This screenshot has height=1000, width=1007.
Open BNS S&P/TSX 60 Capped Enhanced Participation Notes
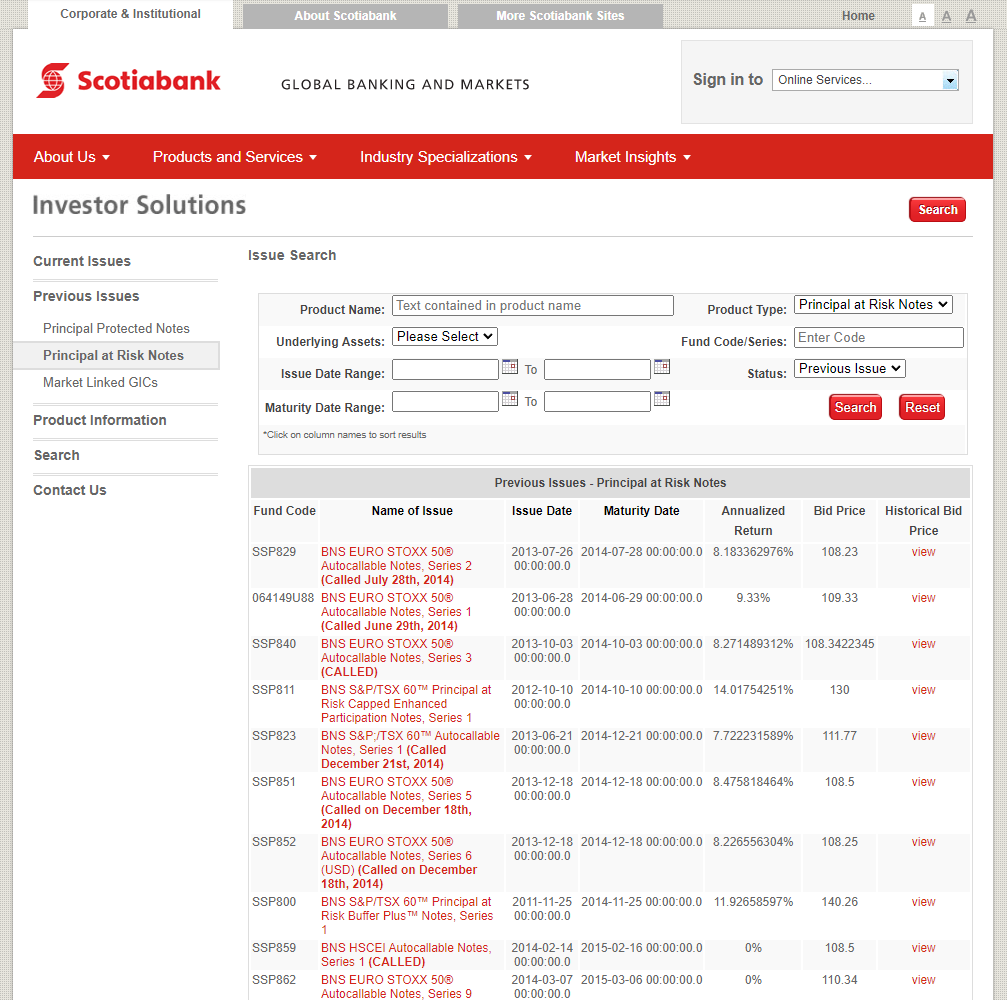point(406,704)
